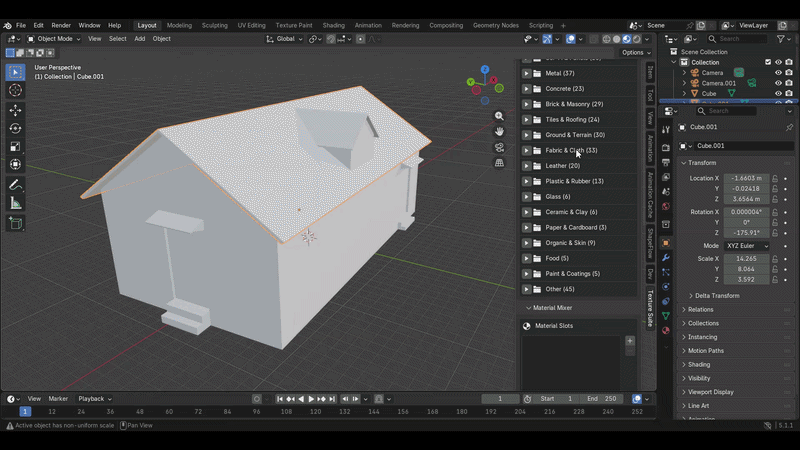This screenshot has height=450, width=800.
Task: Click the Play animation button
Action: pyautogui.click(x=311, y=399)
